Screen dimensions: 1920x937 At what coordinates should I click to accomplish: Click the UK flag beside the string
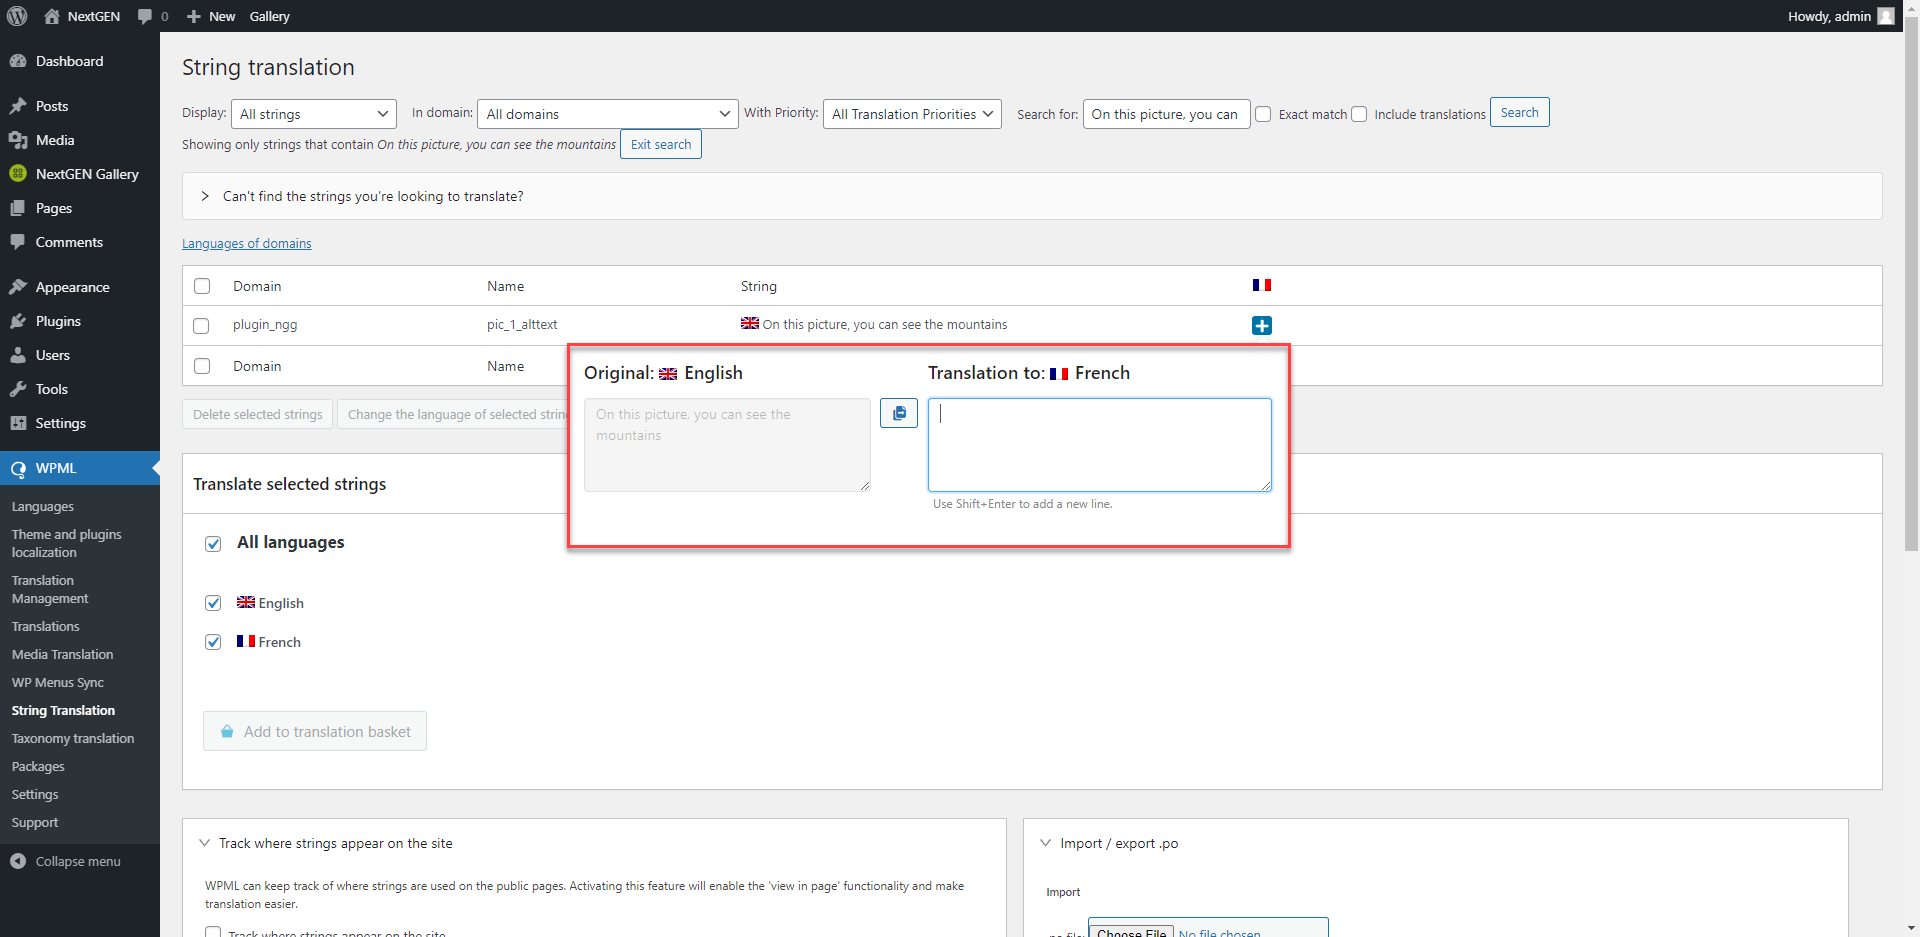(x=750, y=323)
